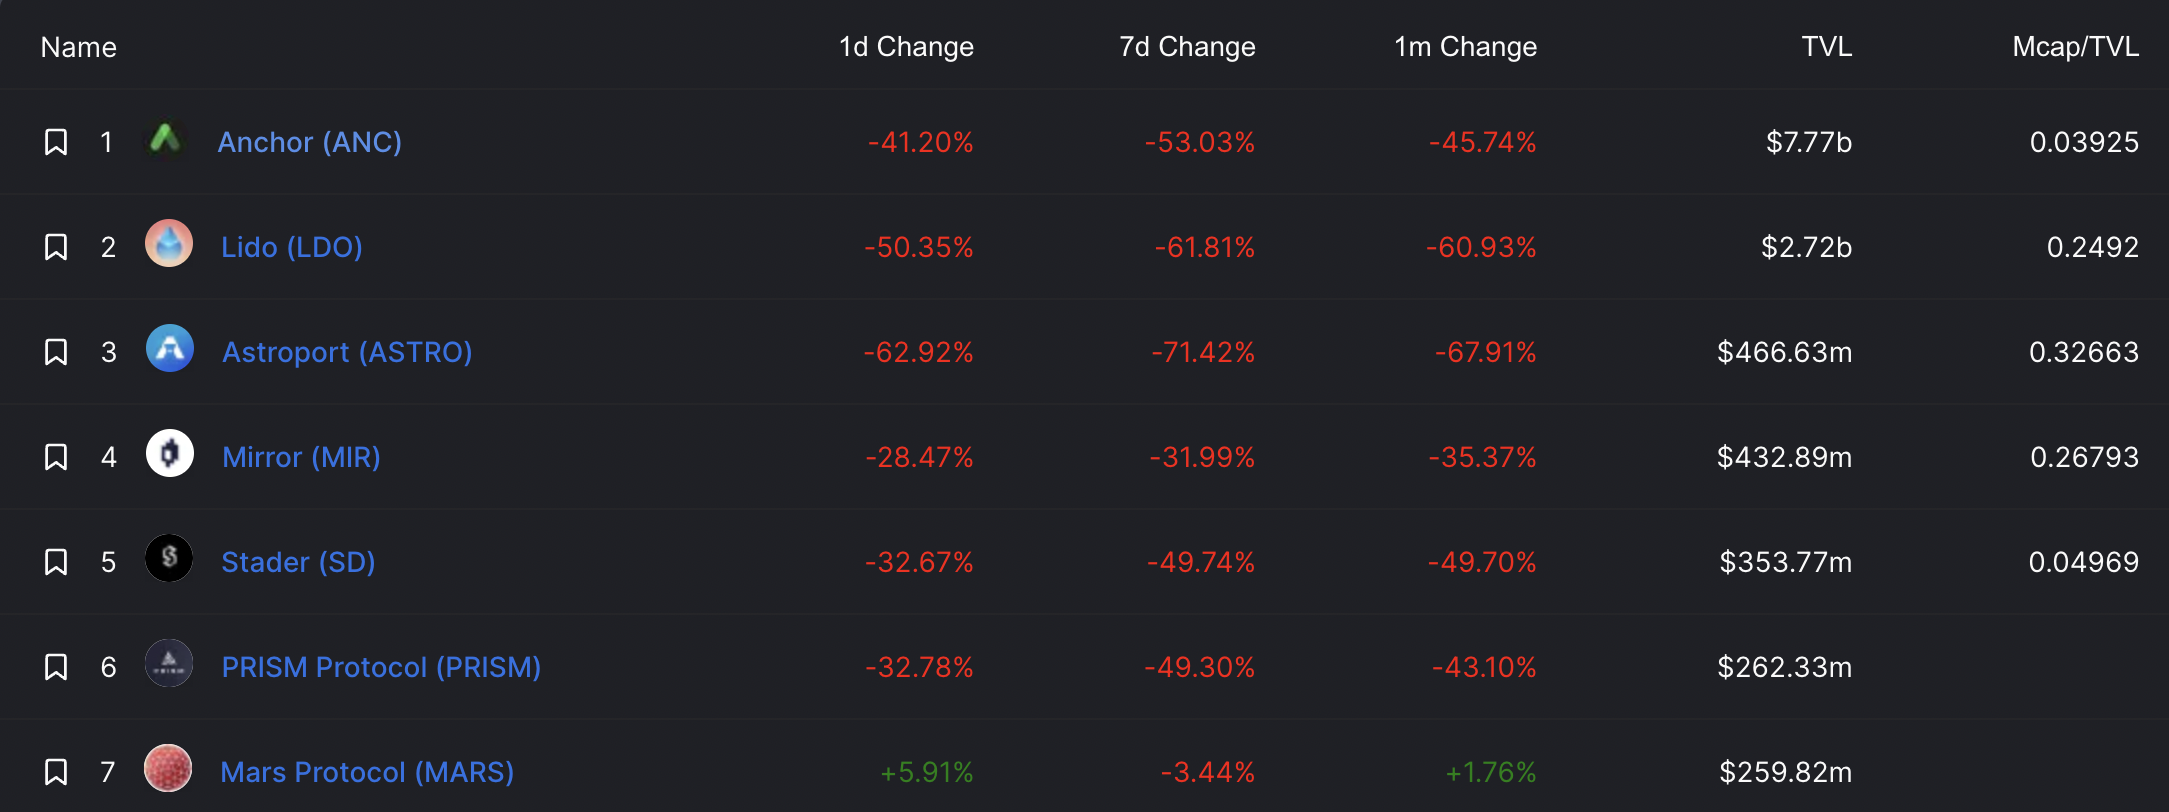The height and width of the screenshot is (812, 2169).
Task: Click the Anchor green logo icon
Action: coord(167,139)
